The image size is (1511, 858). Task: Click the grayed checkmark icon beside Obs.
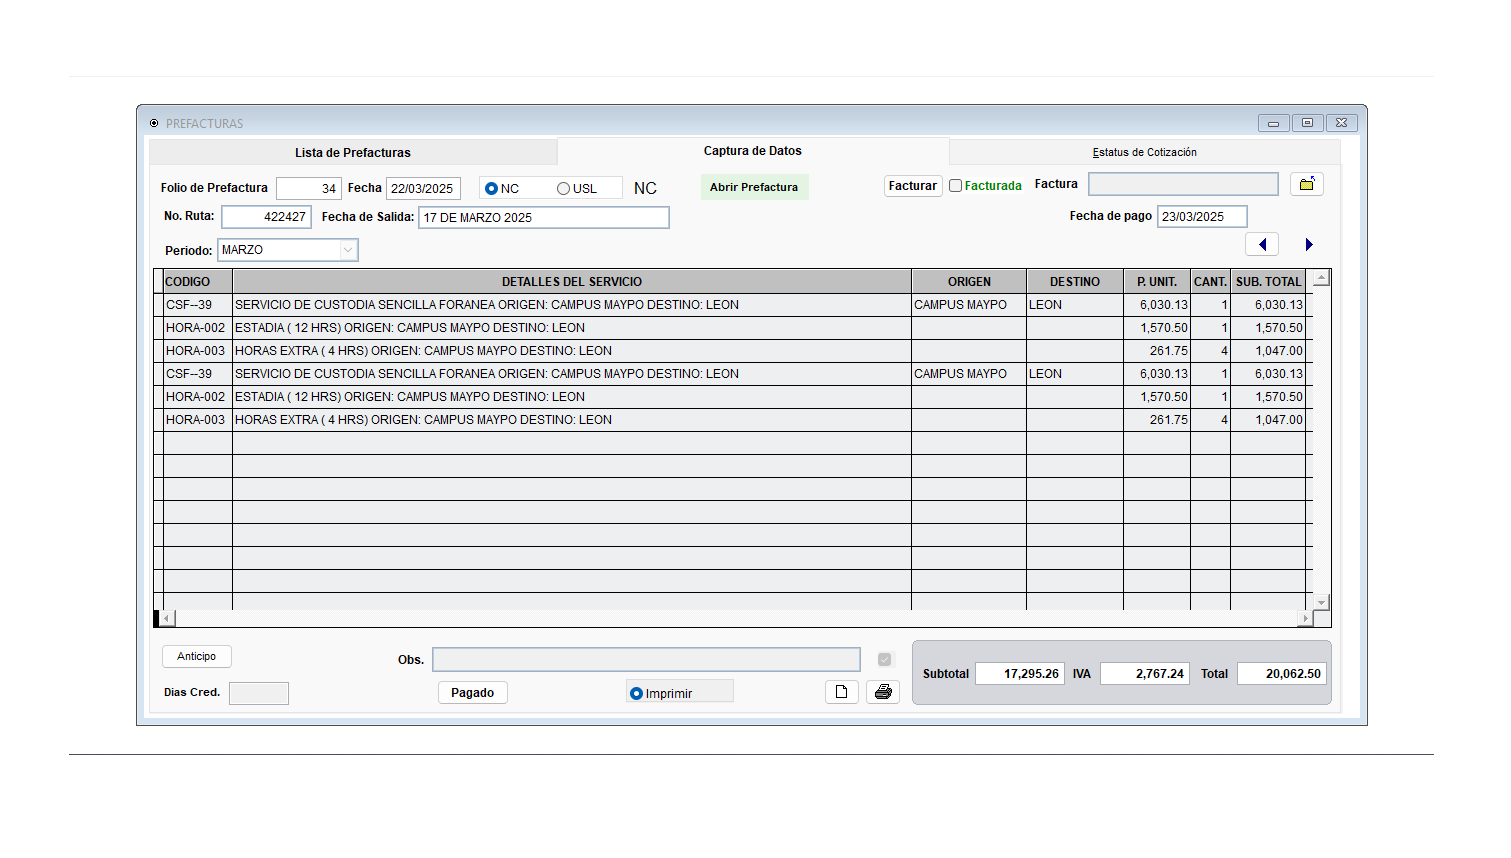coord(884,660)
